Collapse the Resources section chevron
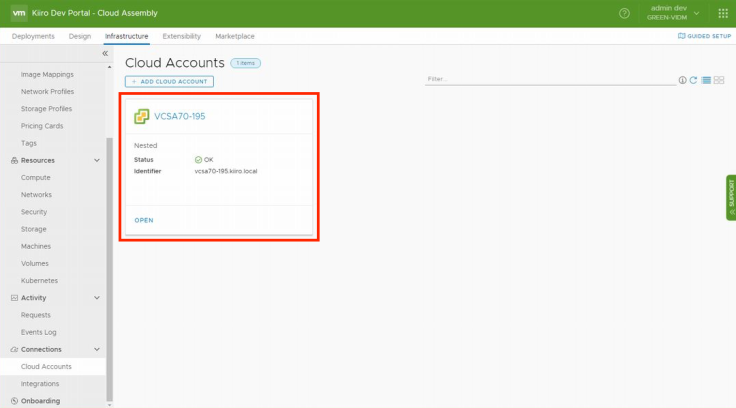Viewport: 736px width, 408px height. coord(97,161)
